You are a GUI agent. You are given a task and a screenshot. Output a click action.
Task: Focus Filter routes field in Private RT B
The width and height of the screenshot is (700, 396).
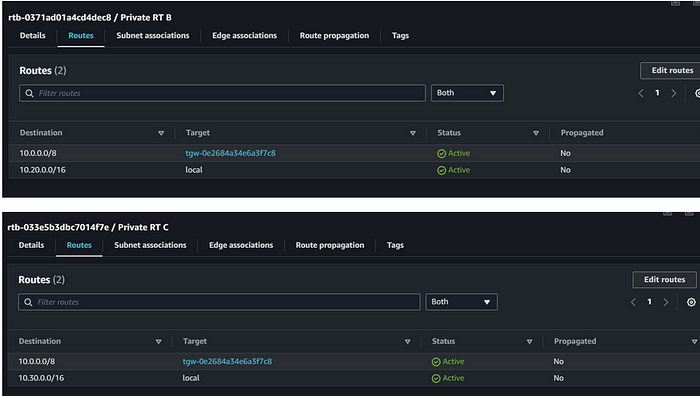222,93
